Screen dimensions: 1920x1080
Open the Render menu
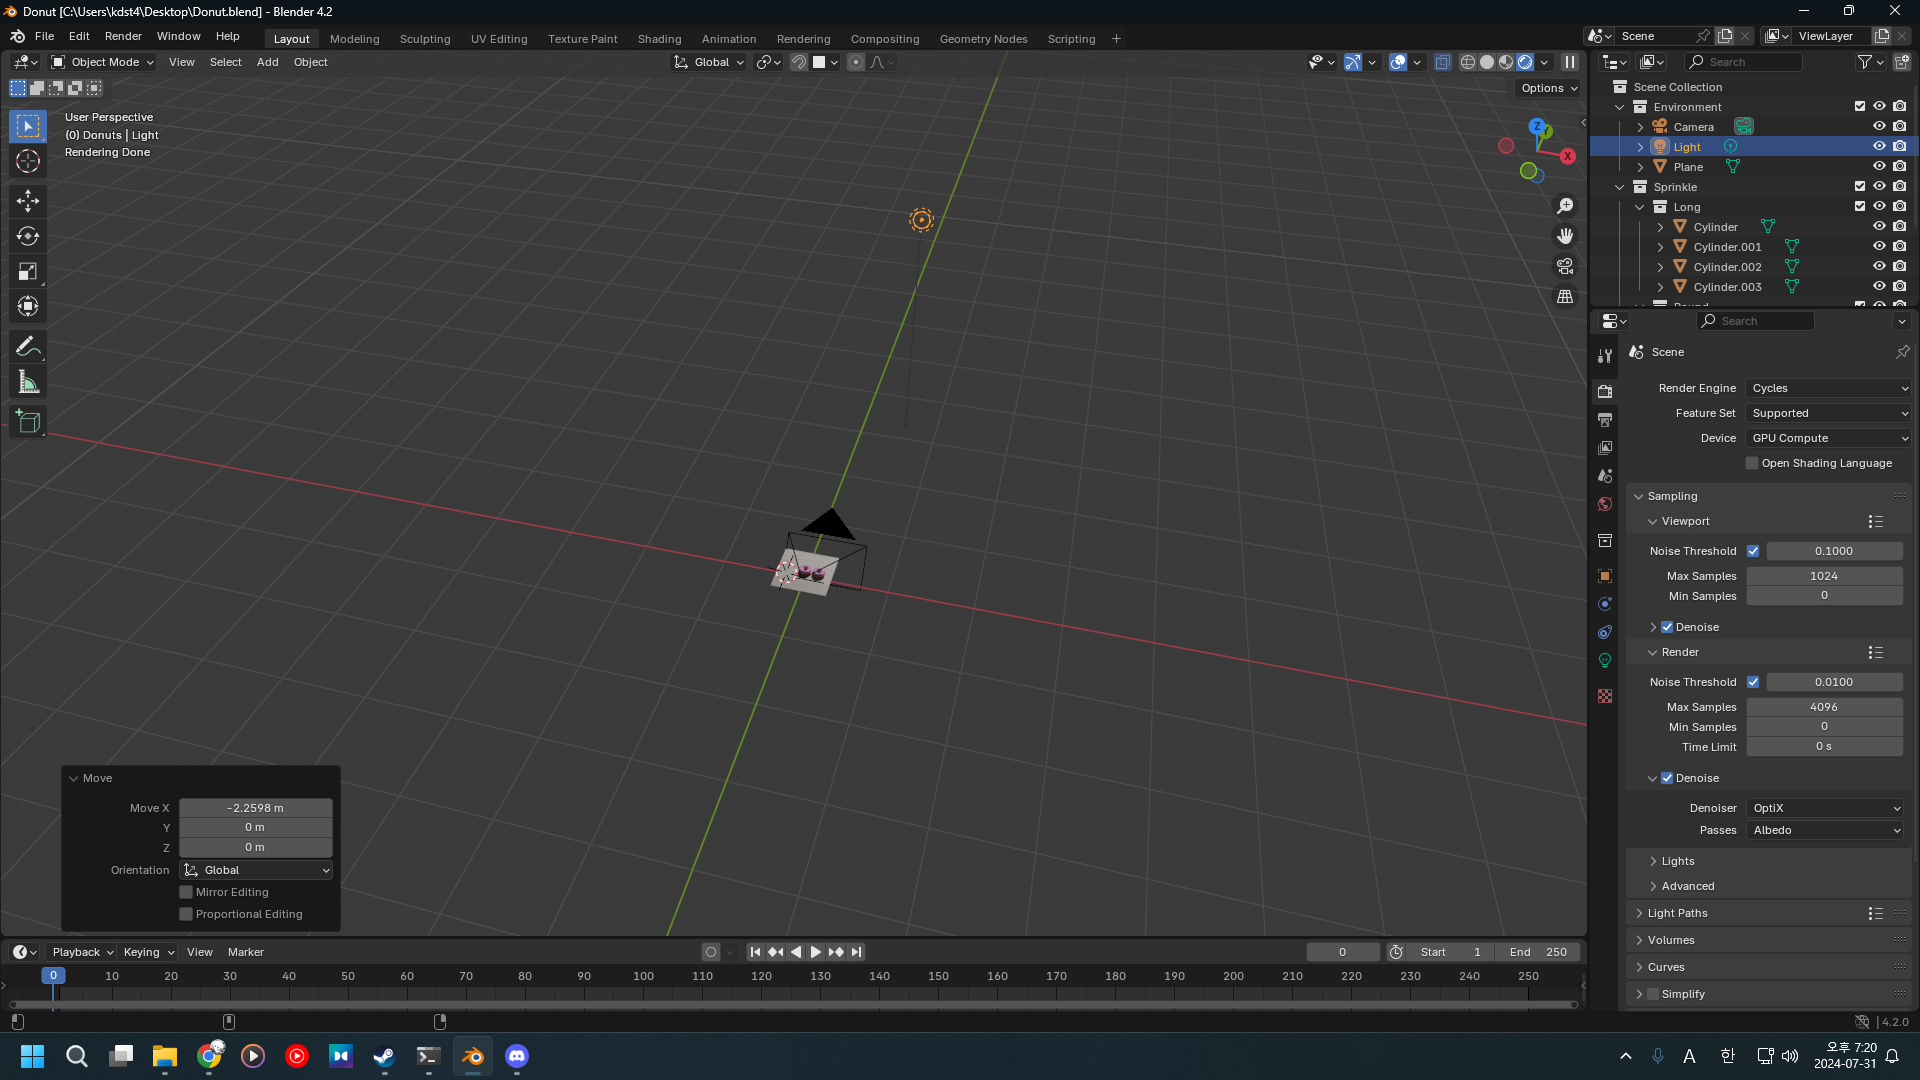[123, 36]
